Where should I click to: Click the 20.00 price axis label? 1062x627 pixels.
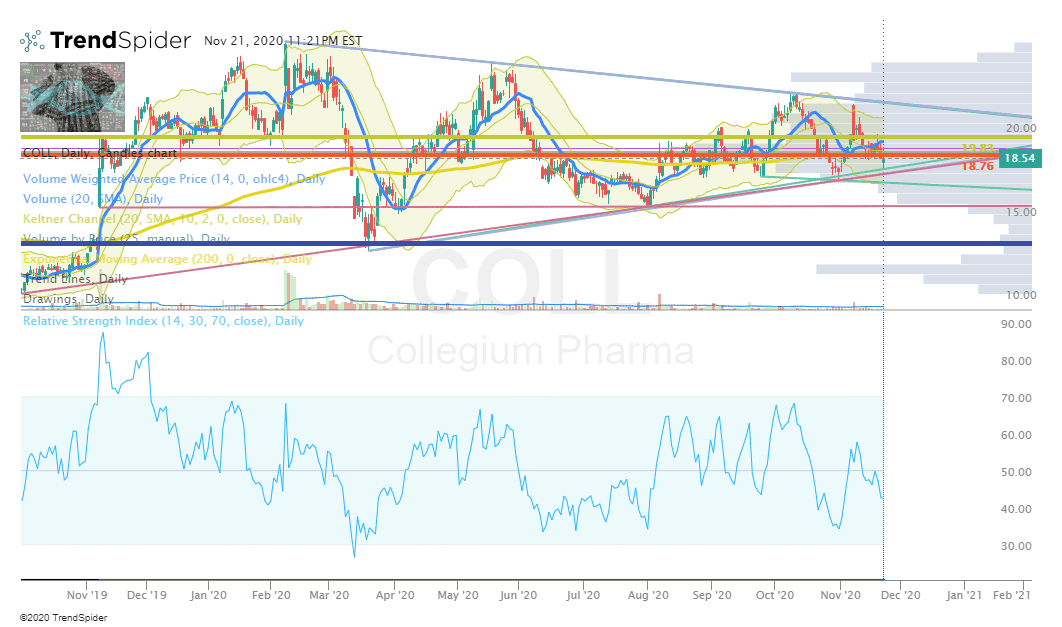pos(1021,128)
